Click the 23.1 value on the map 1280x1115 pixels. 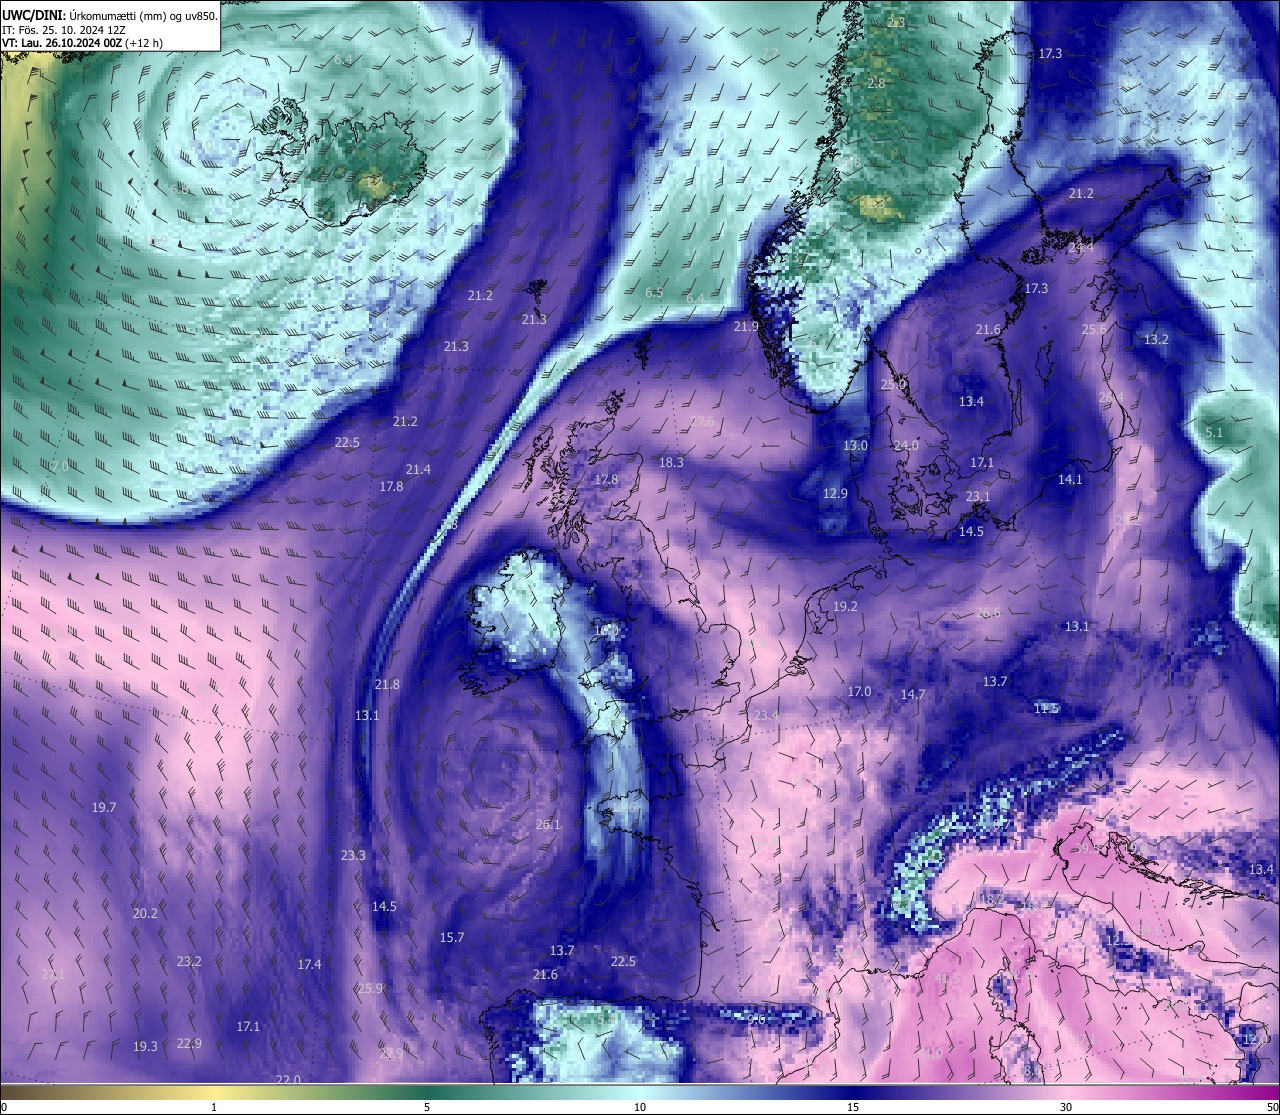tap(978, 496)
